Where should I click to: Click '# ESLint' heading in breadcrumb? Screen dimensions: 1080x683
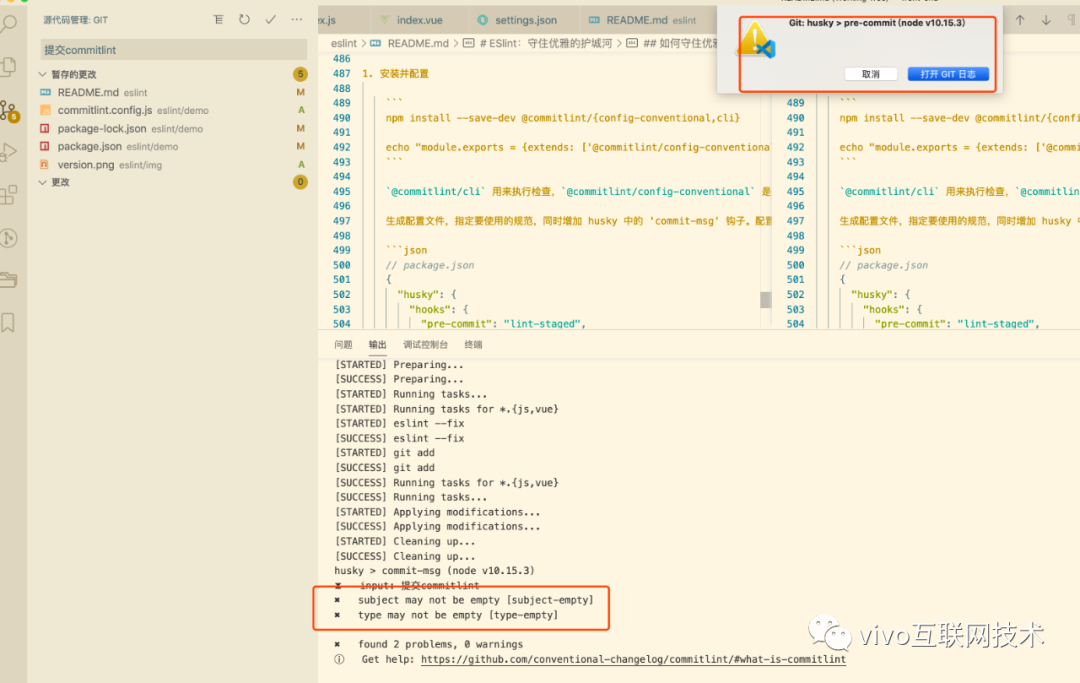545,43
